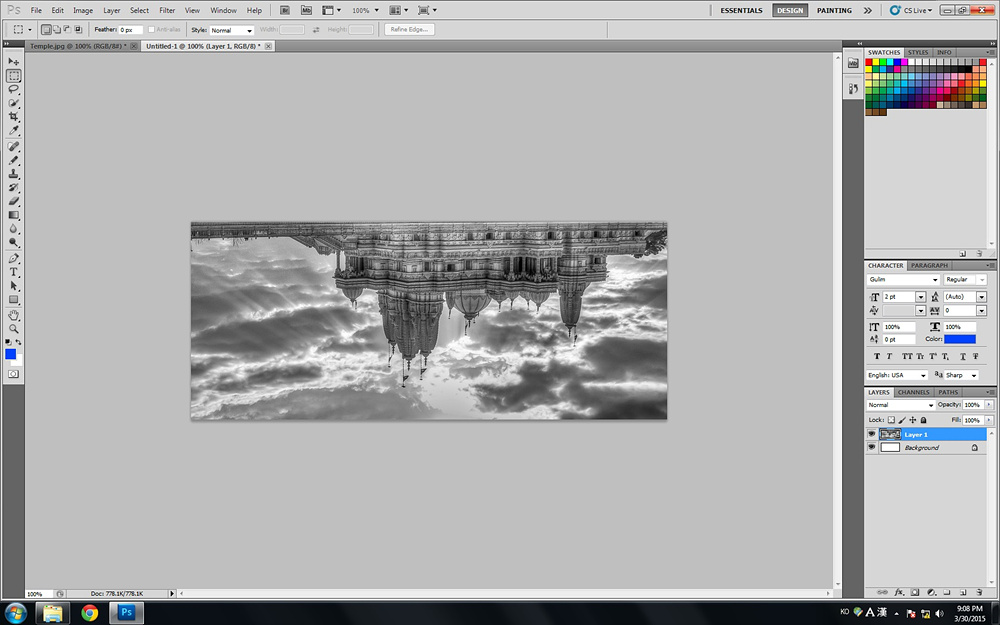Viewport: 1000px width, 625px height.
Task: Select the Lasso tool
Action: coord(14,89)
